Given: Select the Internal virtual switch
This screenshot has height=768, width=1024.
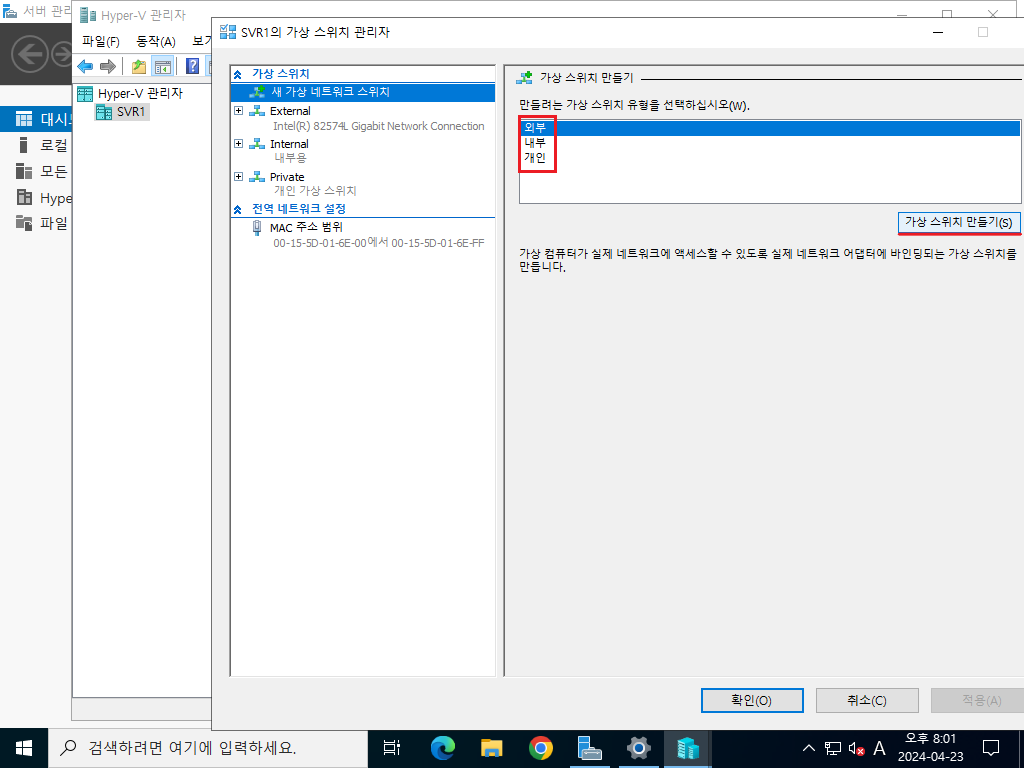Looking at the screenshot, I should [289, 144].
